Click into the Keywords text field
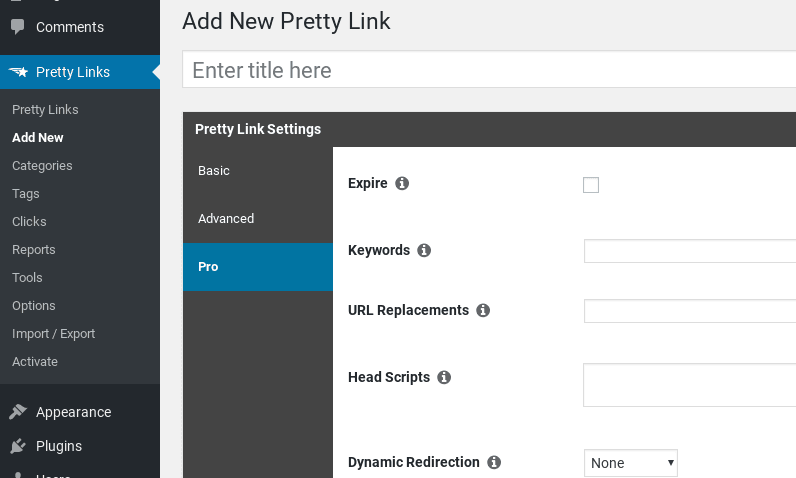796x478 pixels. (690, 251)
